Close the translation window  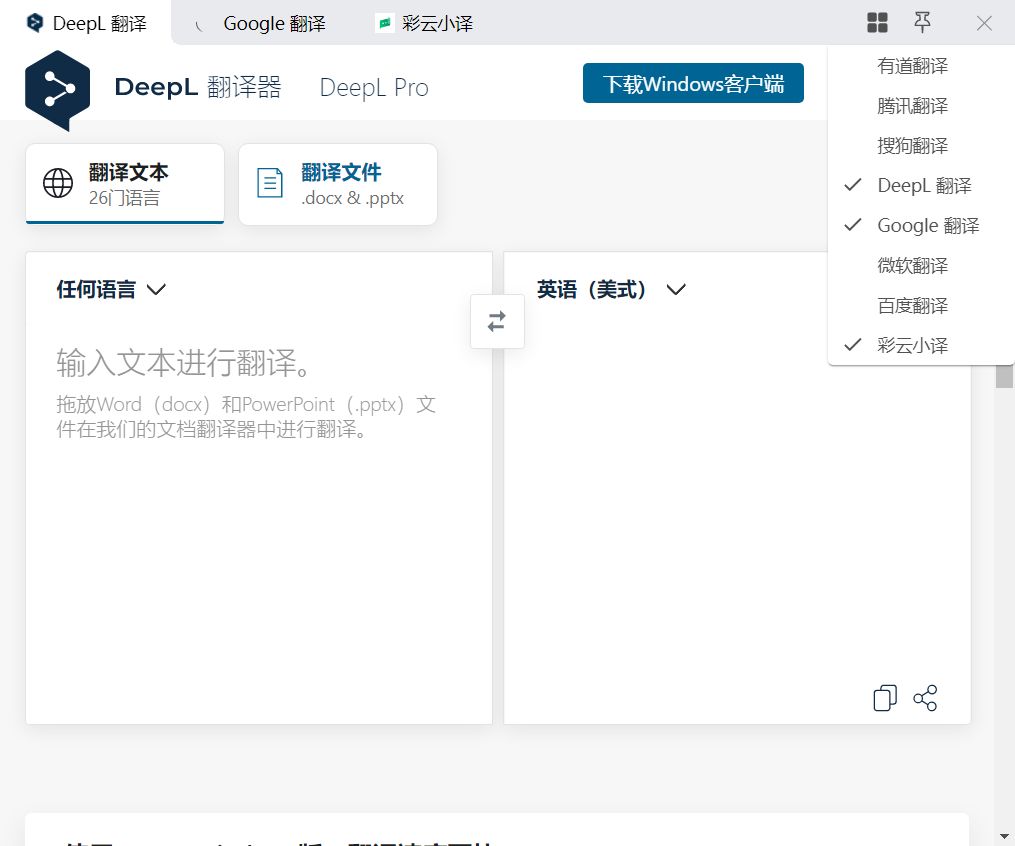[984, 24]
